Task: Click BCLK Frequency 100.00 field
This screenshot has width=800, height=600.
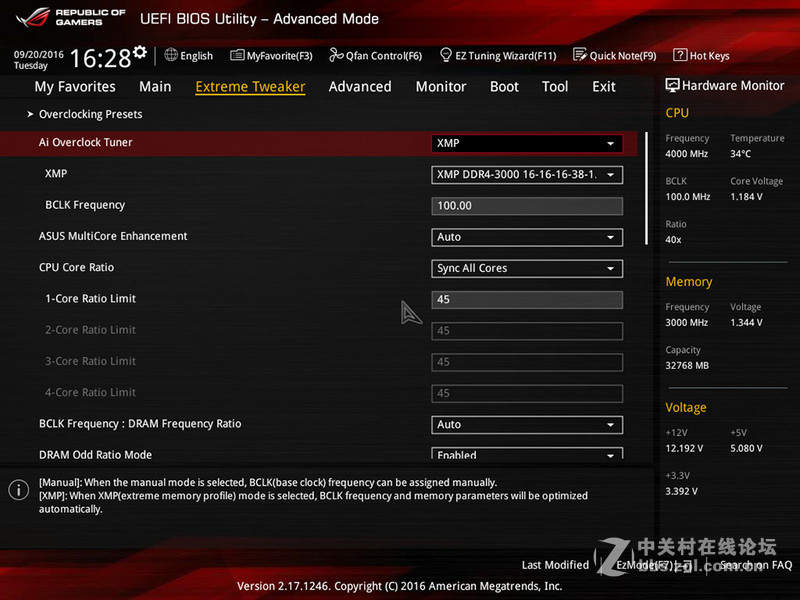Action: [x=527, y=206]
